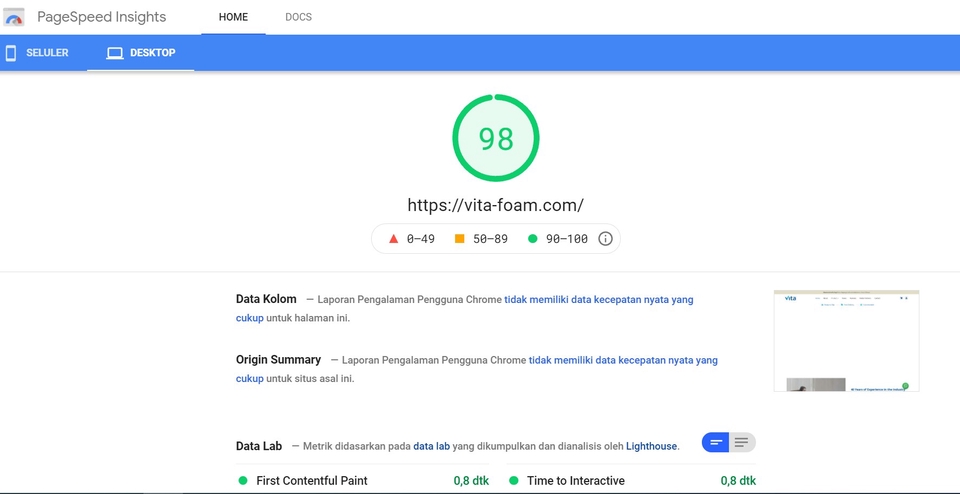Viewport: 960px width, 494px height.
Task: Click First Contentful Paint green status dot
Action: click(x=243, y=481)
